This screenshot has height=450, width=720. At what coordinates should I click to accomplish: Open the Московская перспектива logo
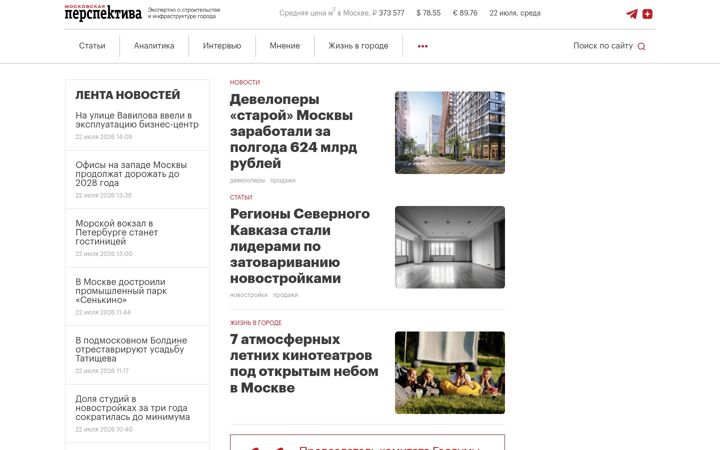point(103,13)
